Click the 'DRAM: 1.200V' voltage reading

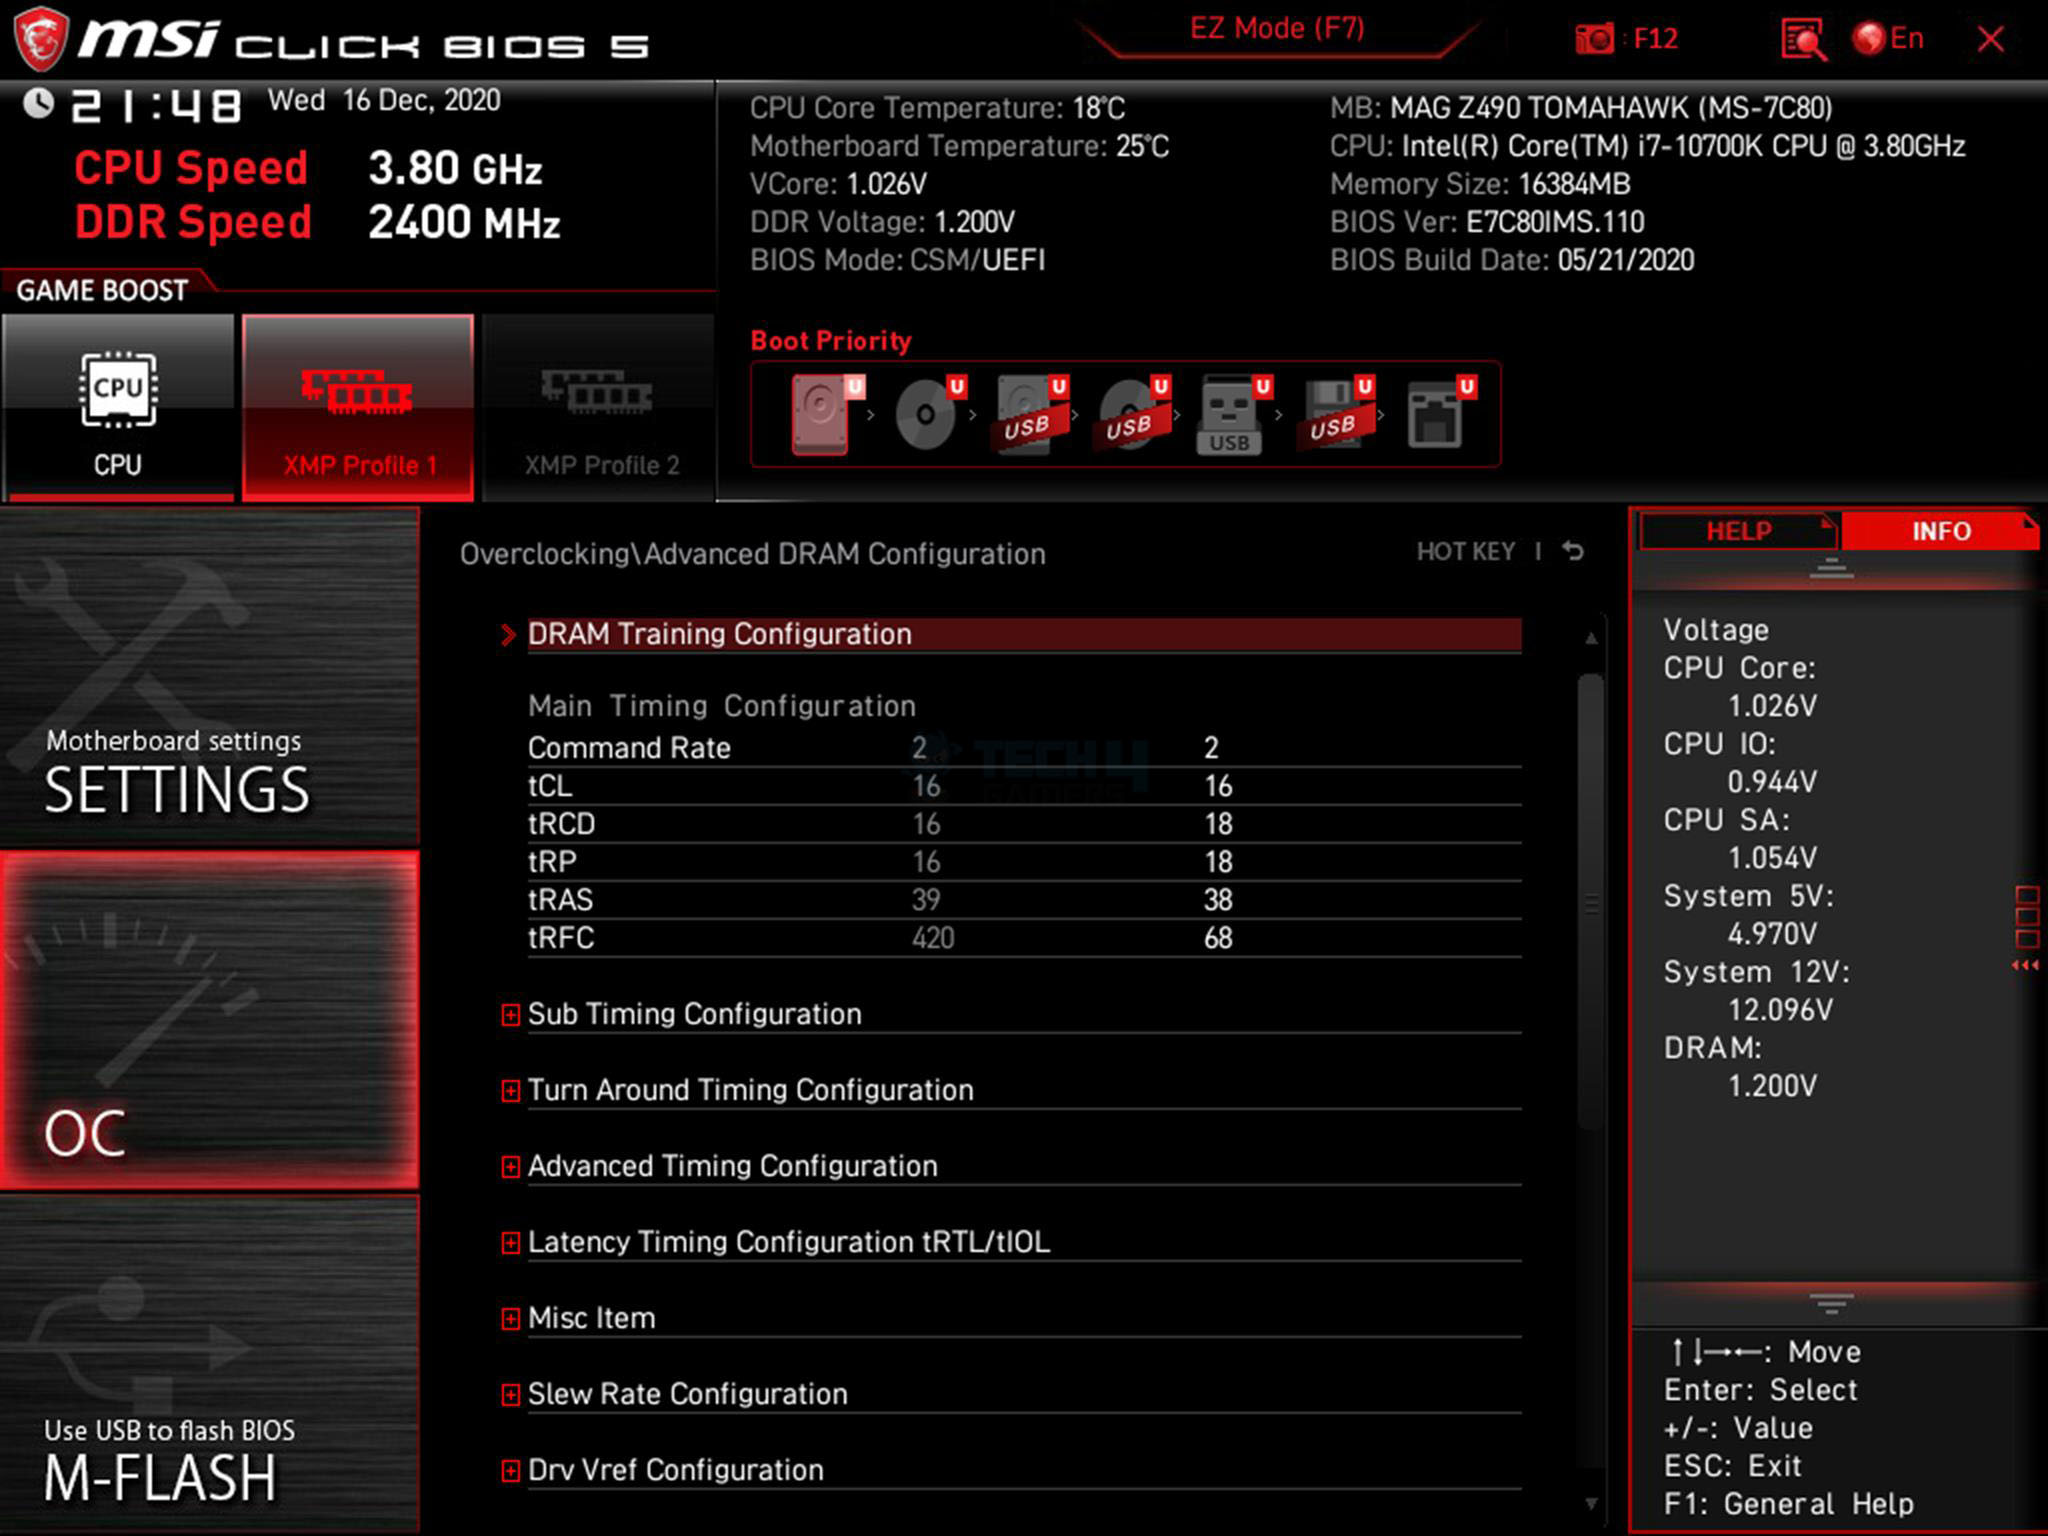click(1740, 1067)
